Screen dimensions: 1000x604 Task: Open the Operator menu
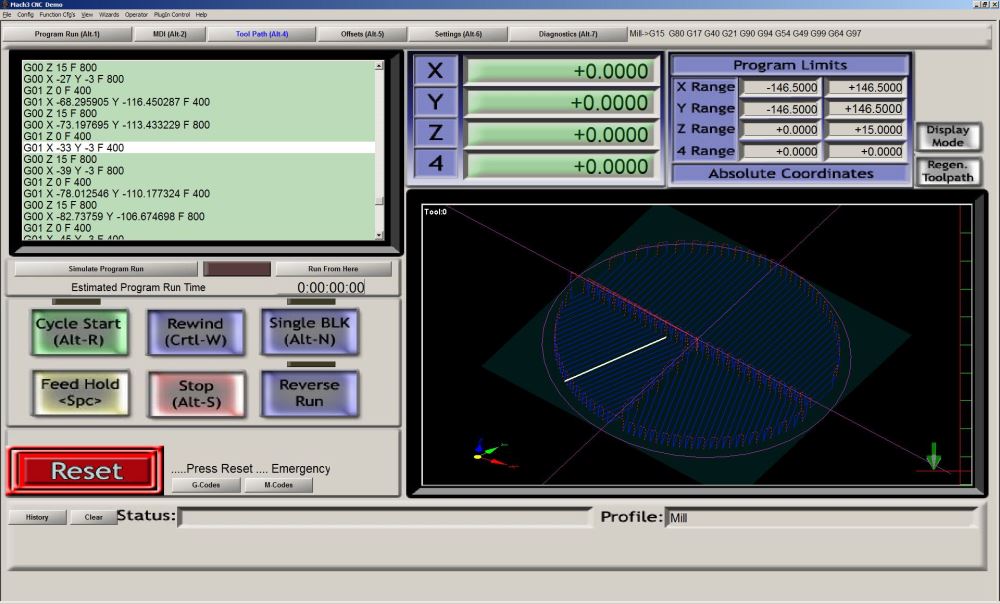136,14
